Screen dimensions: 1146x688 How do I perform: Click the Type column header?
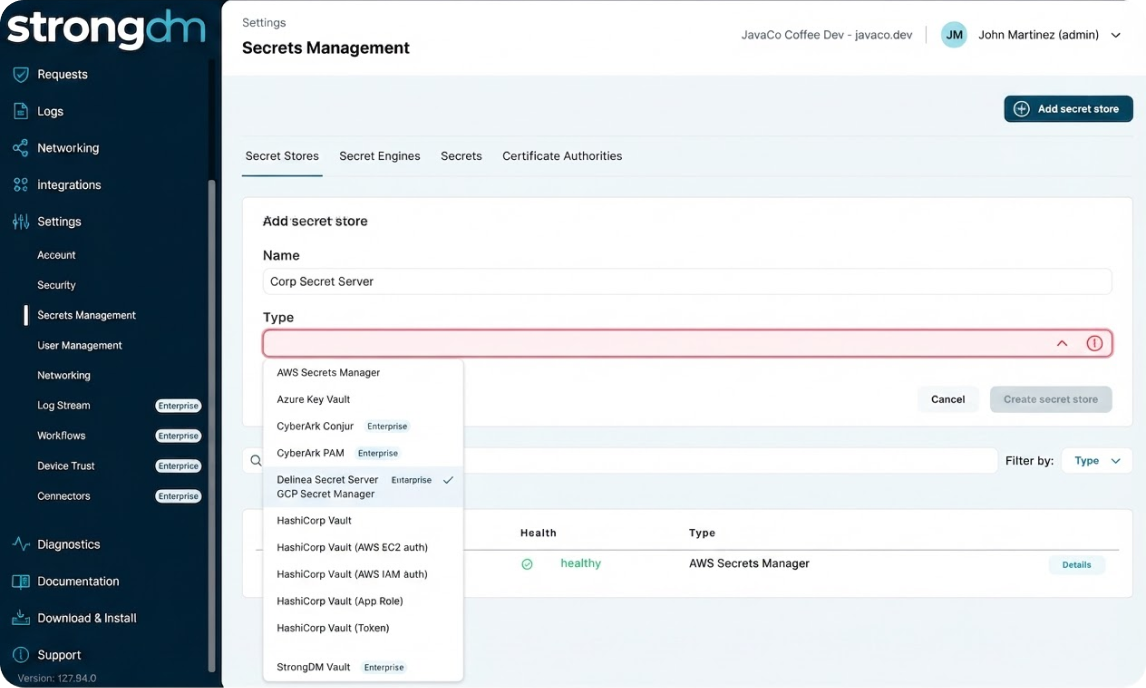[x=702, y=533]
